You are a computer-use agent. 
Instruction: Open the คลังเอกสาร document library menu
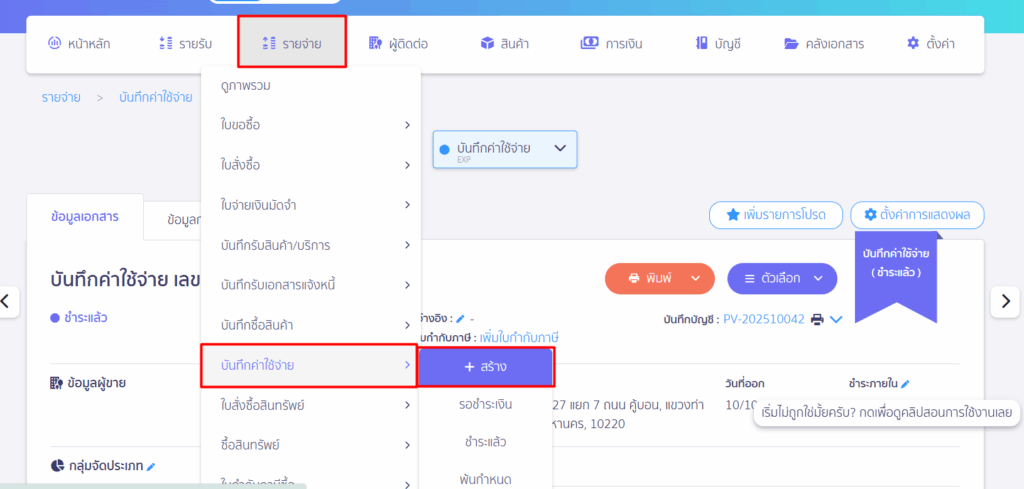coord(824,43)
